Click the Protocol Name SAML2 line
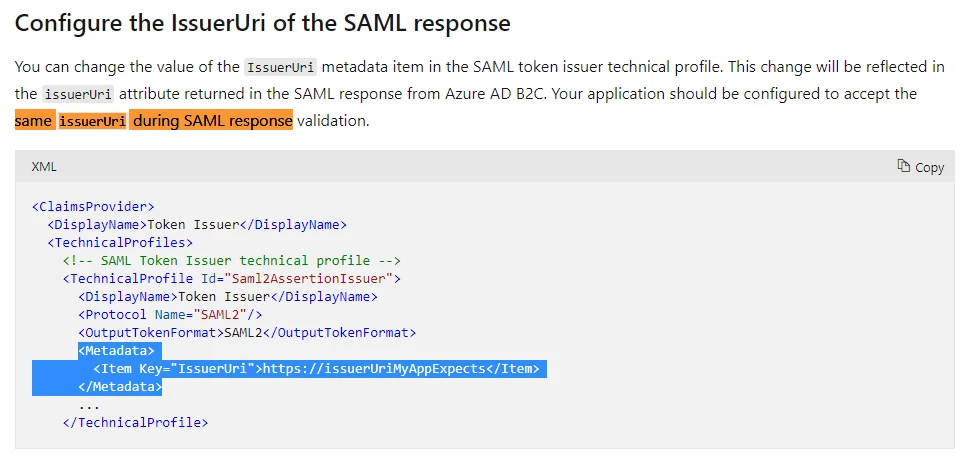This screenshot has height=475, width=972. coord(170,314)
